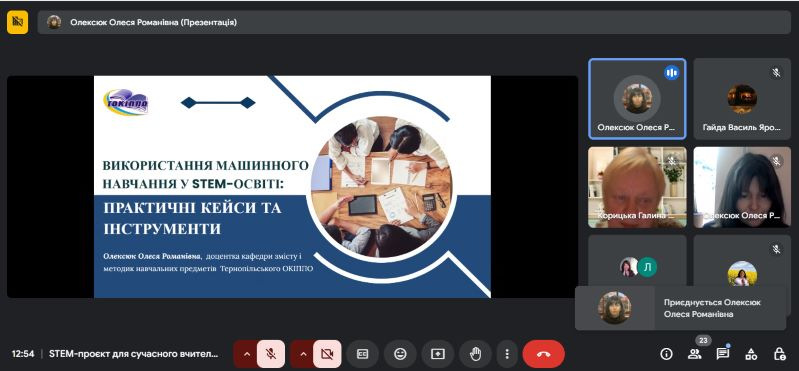The width and height of the screenshot is (799, 371).
Task: Leave the call with red button
Action: (543, 354)
